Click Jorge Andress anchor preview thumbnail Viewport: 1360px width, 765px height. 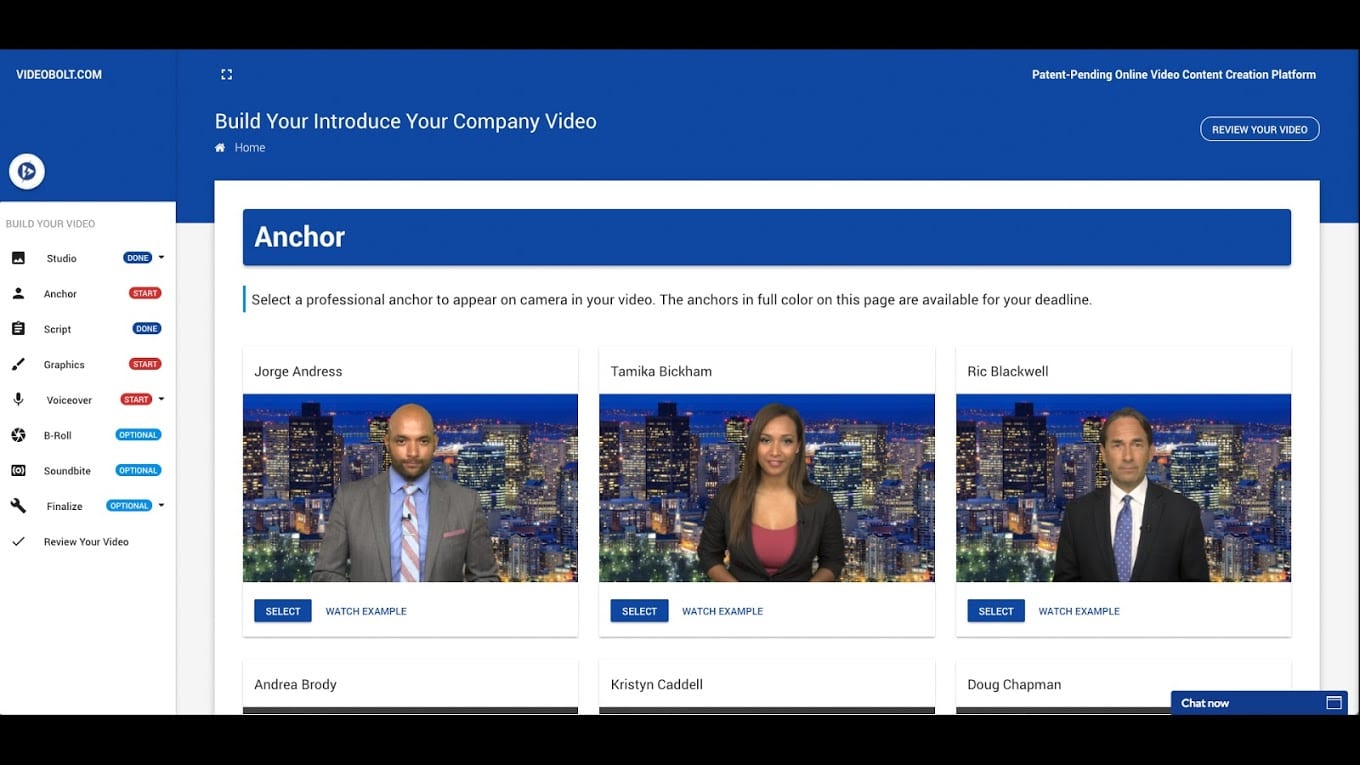[410, 488]
